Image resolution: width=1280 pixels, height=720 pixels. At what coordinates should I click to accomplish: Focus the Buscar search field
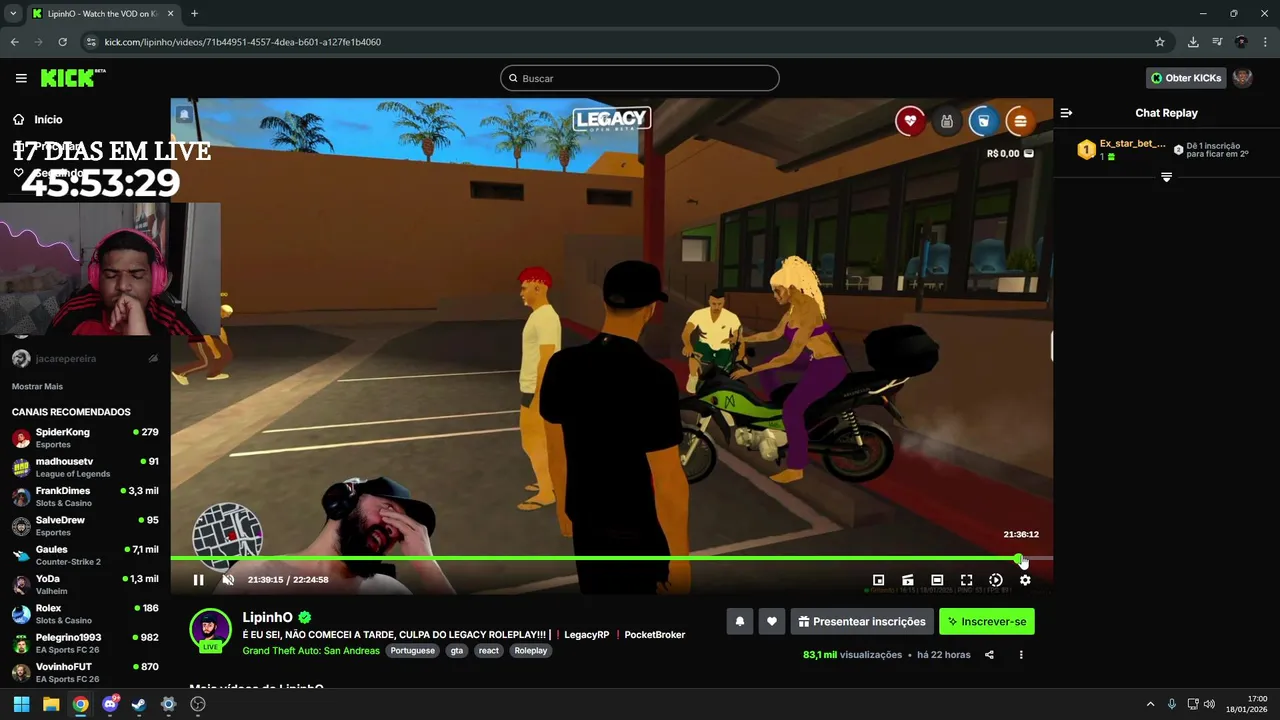640,78
